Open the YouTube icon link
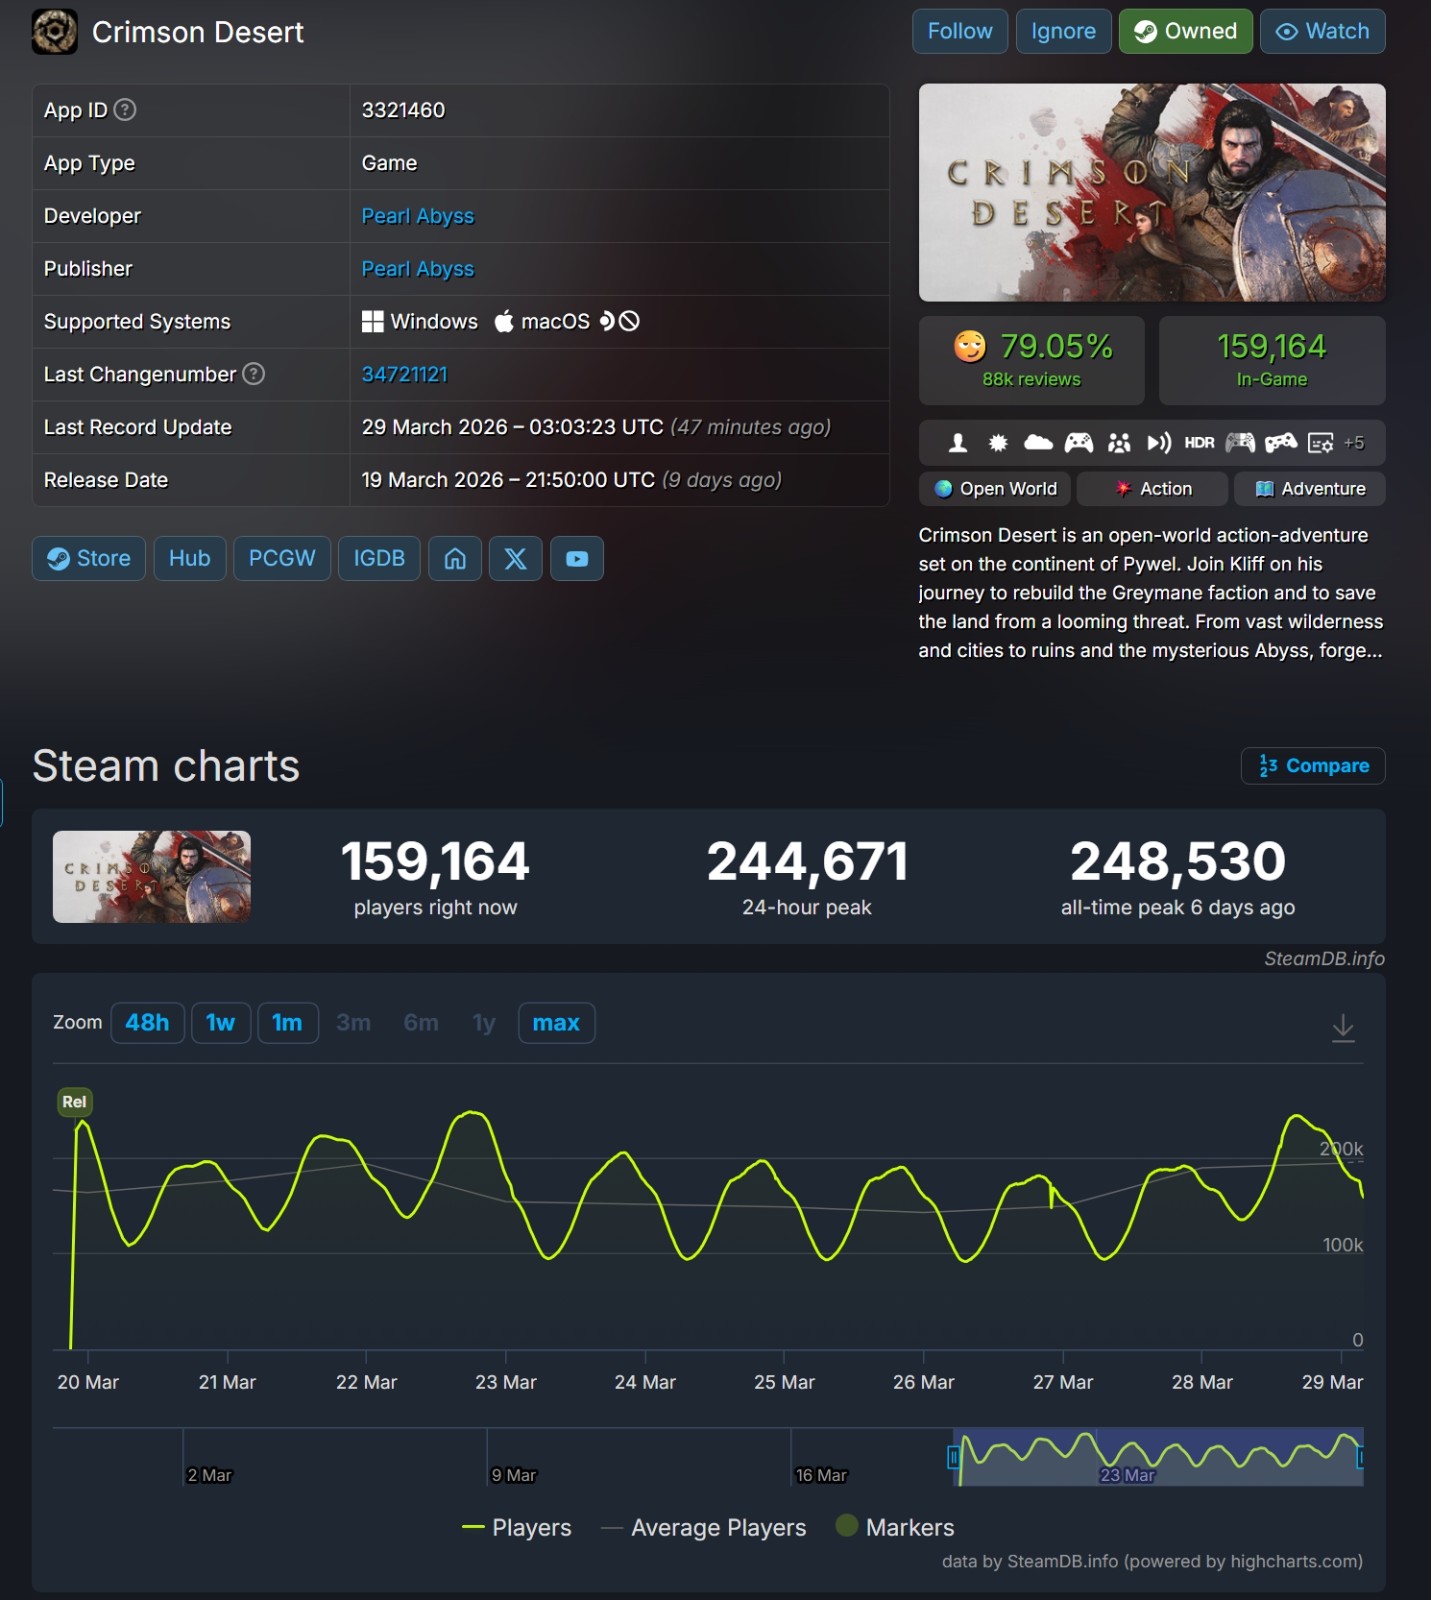This screenshot has height=1600, width=1431. coord(577,558)
